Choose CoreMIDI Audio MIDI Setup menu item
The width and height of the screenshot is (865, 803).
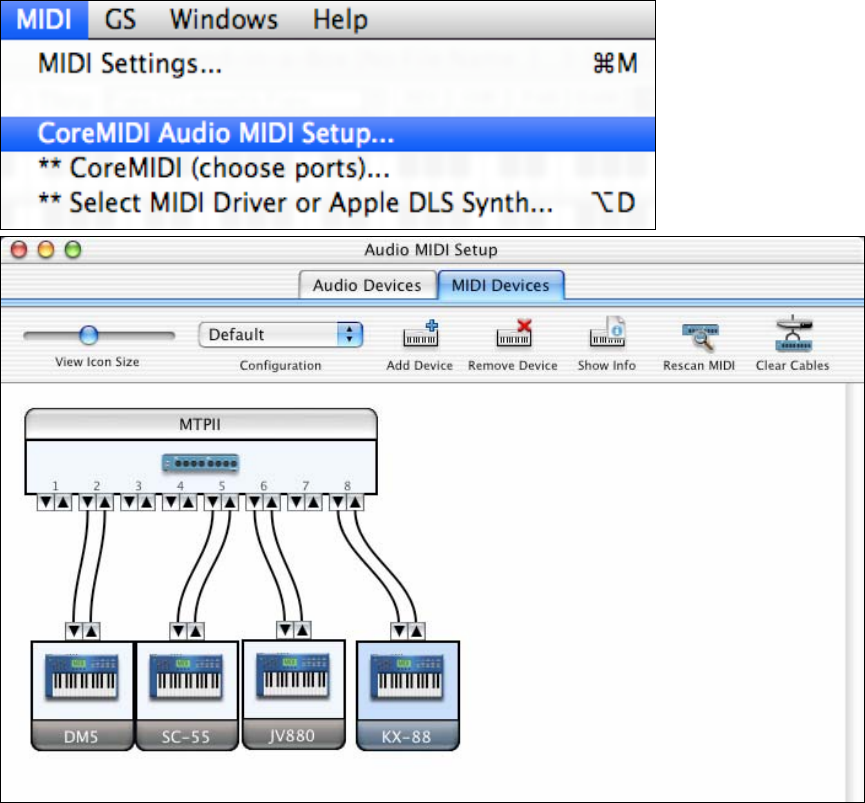[x=215, y=133]
